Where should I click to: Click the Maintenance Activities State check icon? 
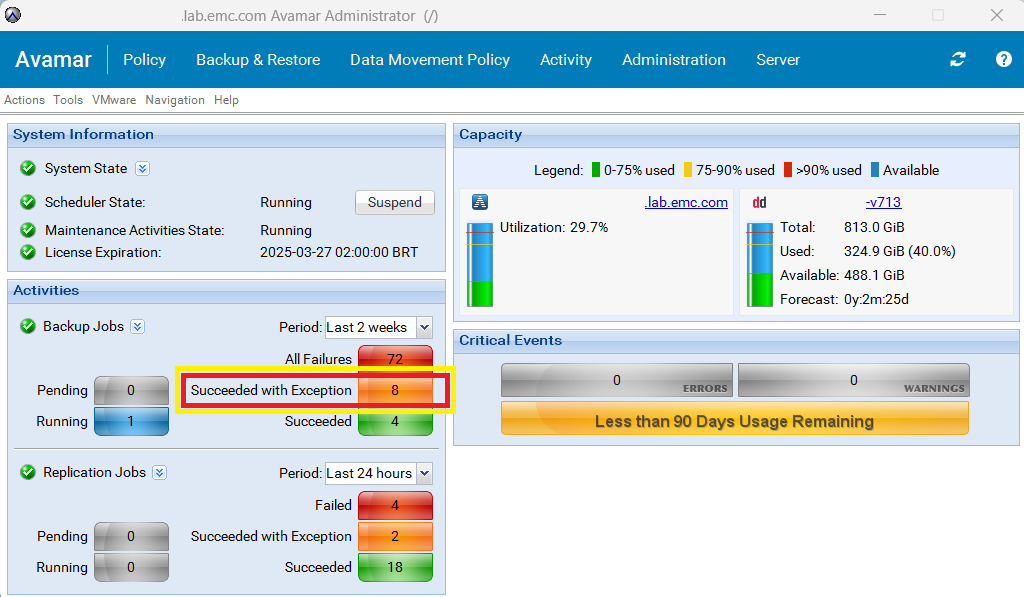click(27, 230)
